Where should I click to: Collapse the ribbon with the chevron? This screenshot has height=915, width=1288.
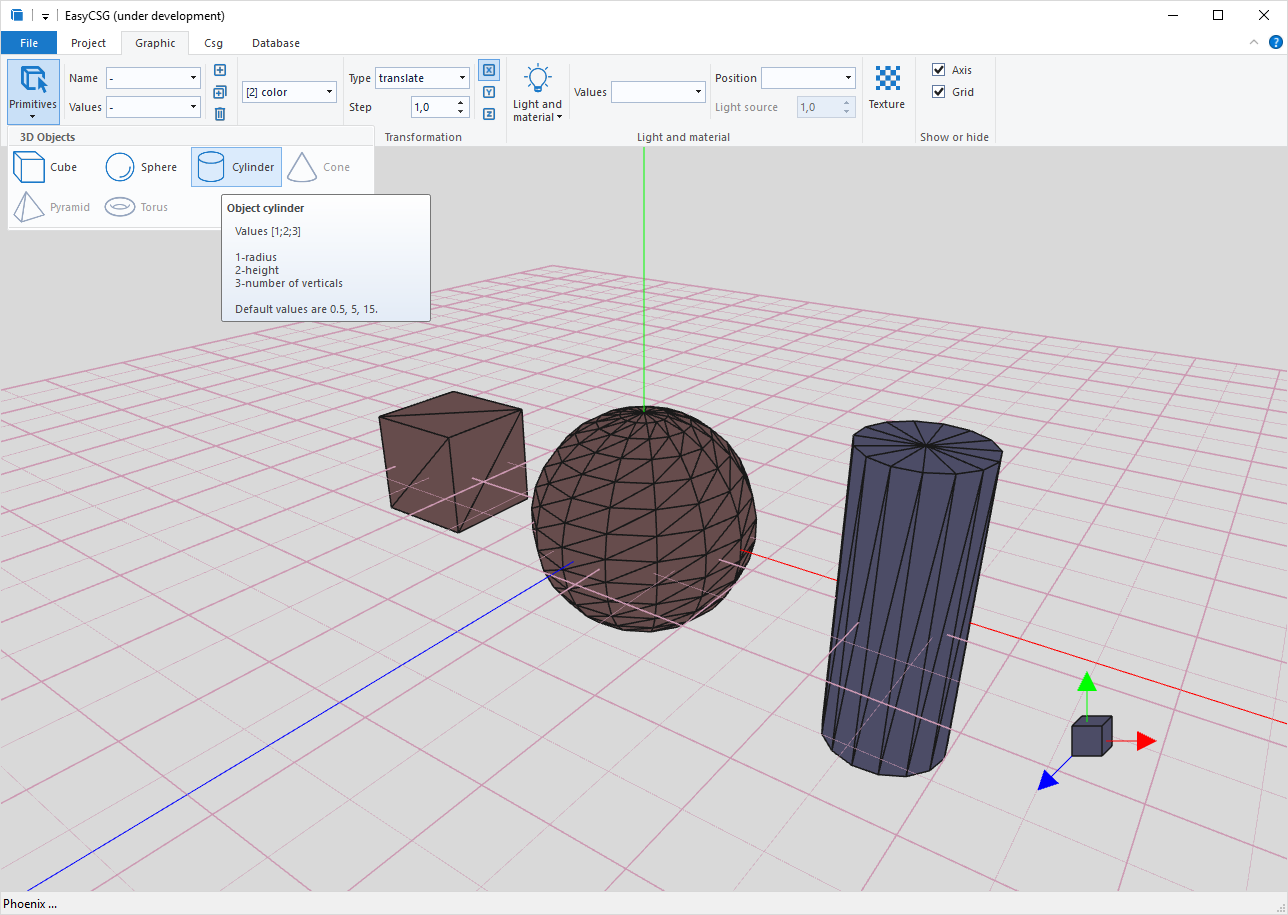click(x=1254, y=42)
